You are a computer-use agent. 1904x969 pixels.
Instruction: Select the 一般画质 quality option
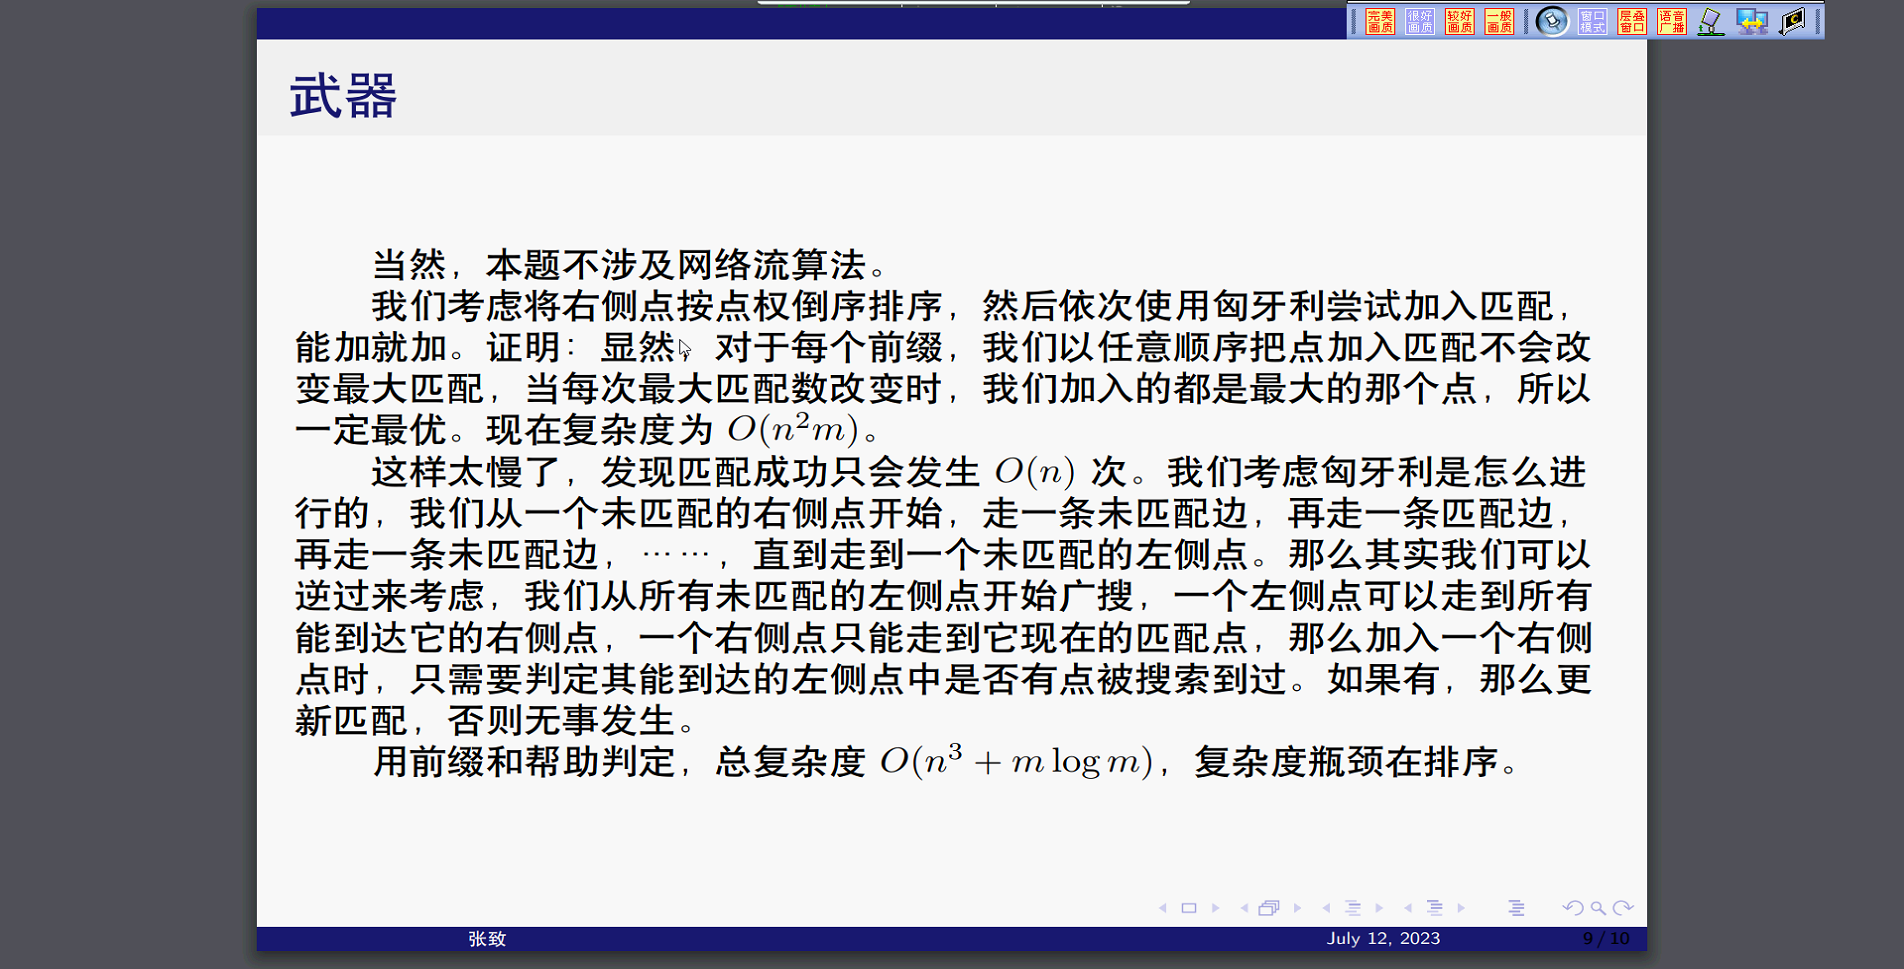[1499, 21]
